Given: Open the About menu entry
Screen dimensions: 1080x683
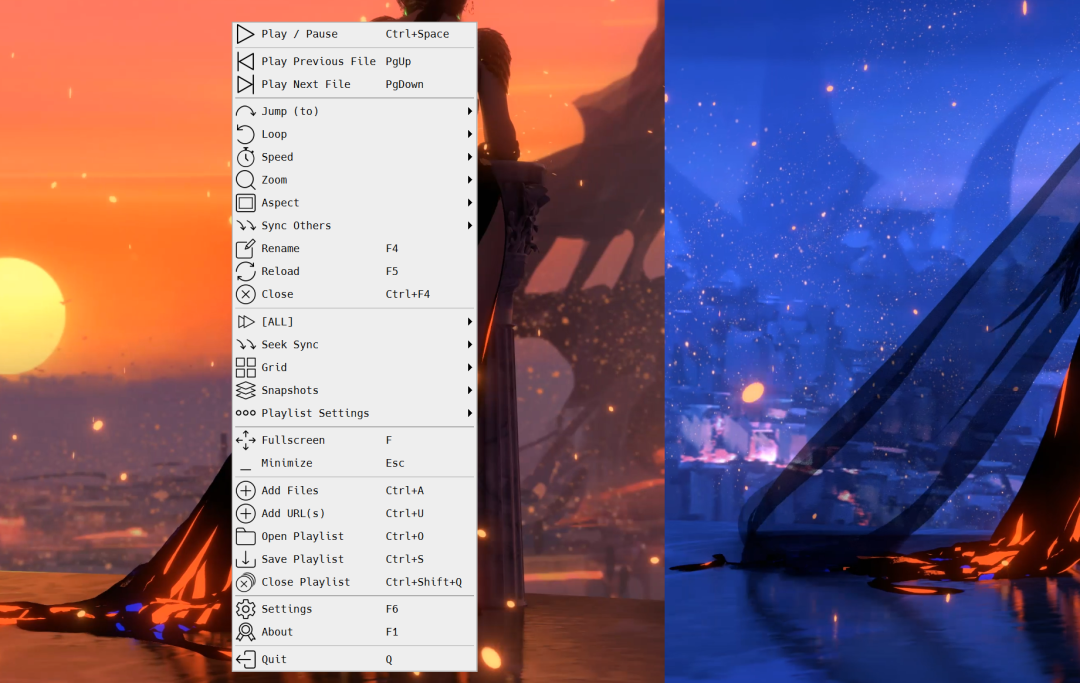Looking at the screenshot, I should tap(355, 632).
